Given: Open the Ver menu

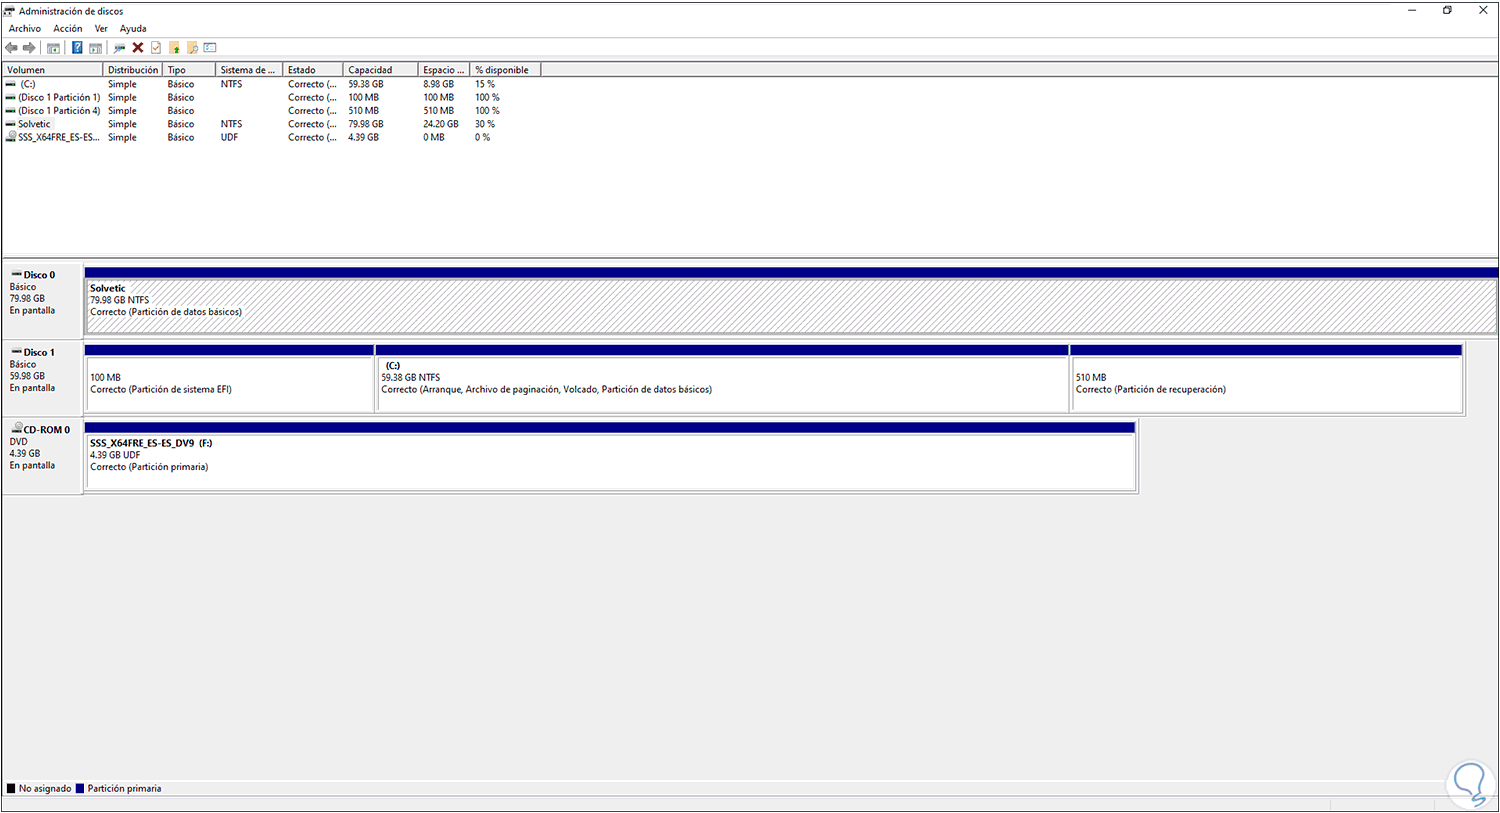Looking at the screenshot, I should pyautogui.click(x=101, y=28).
